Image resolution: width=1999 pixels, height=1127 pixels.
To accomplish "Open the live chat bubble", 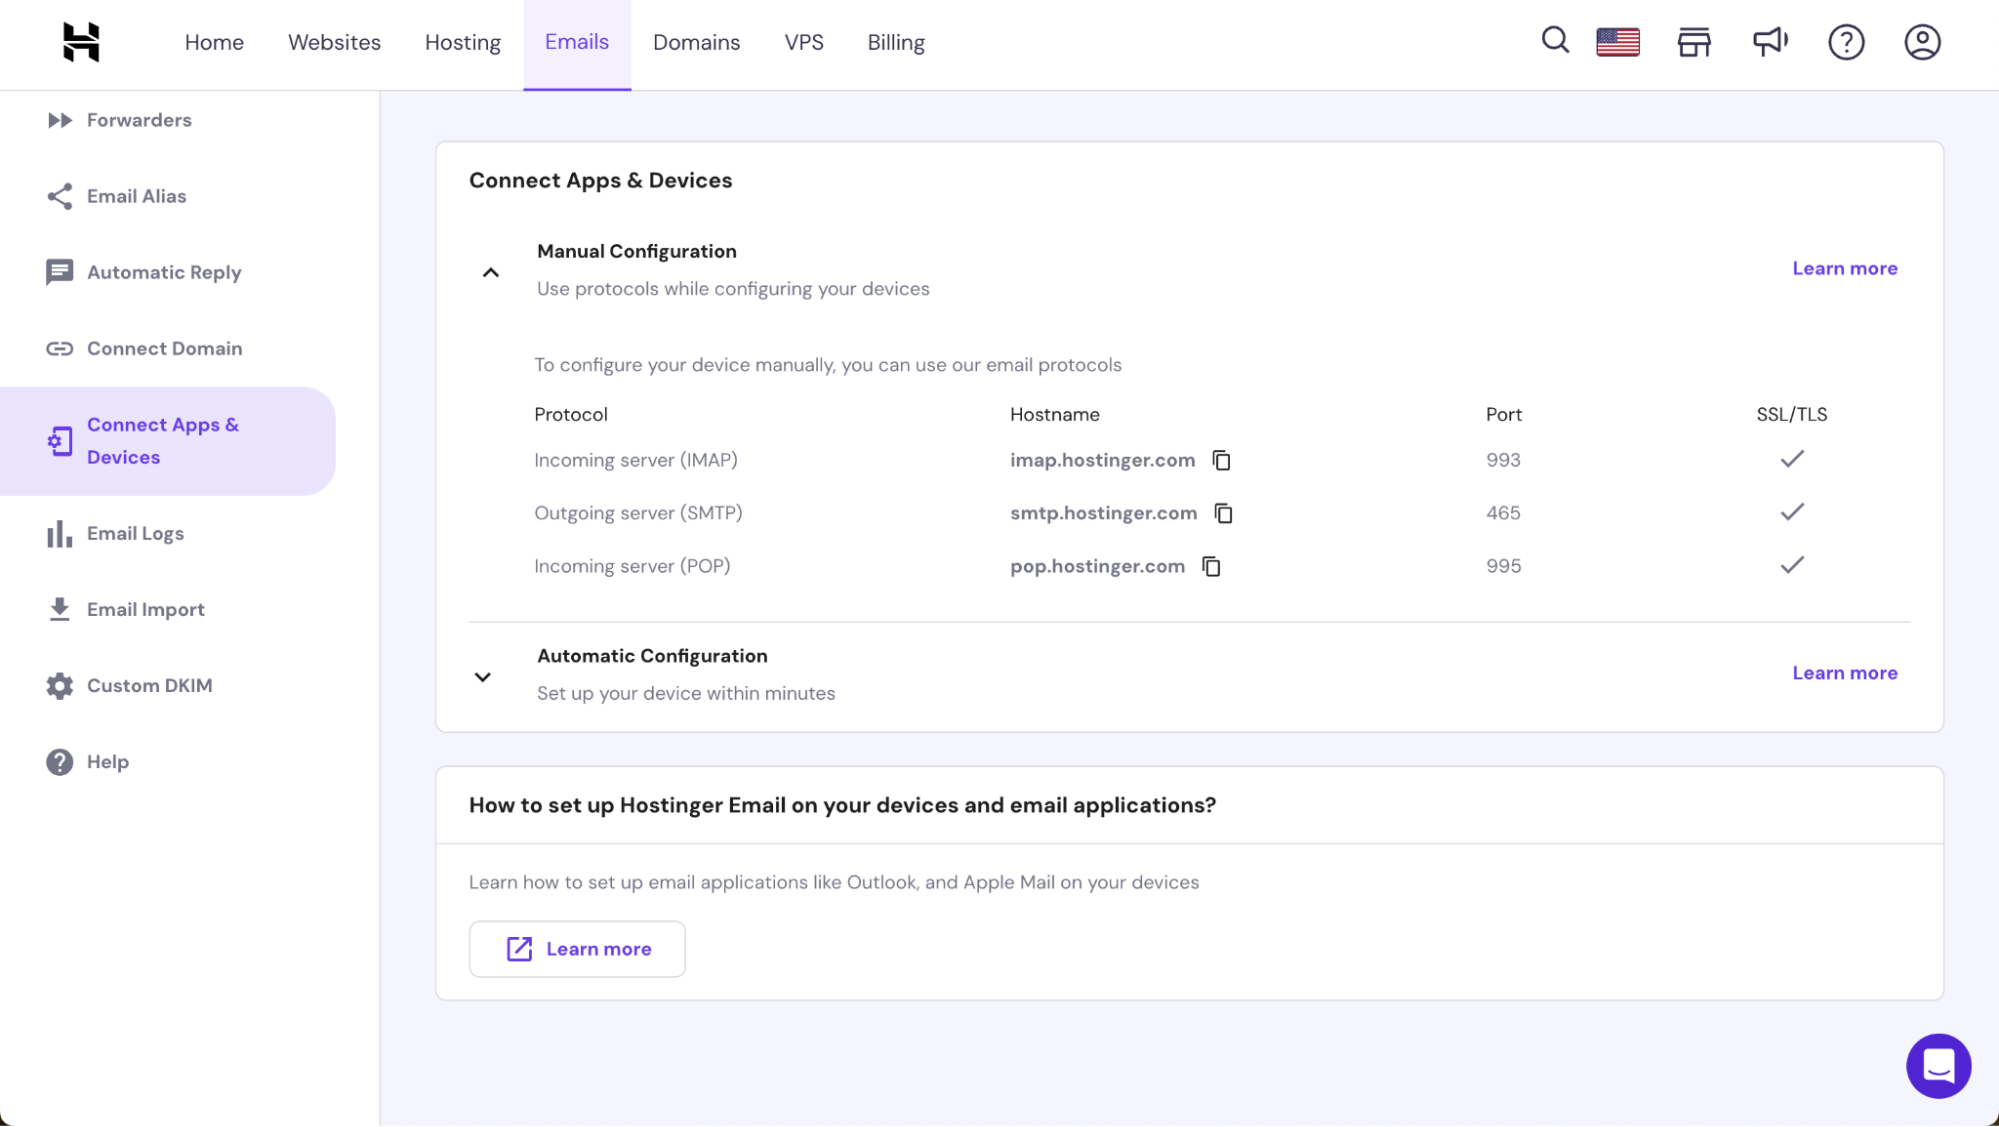I will click(1938, 1065).
